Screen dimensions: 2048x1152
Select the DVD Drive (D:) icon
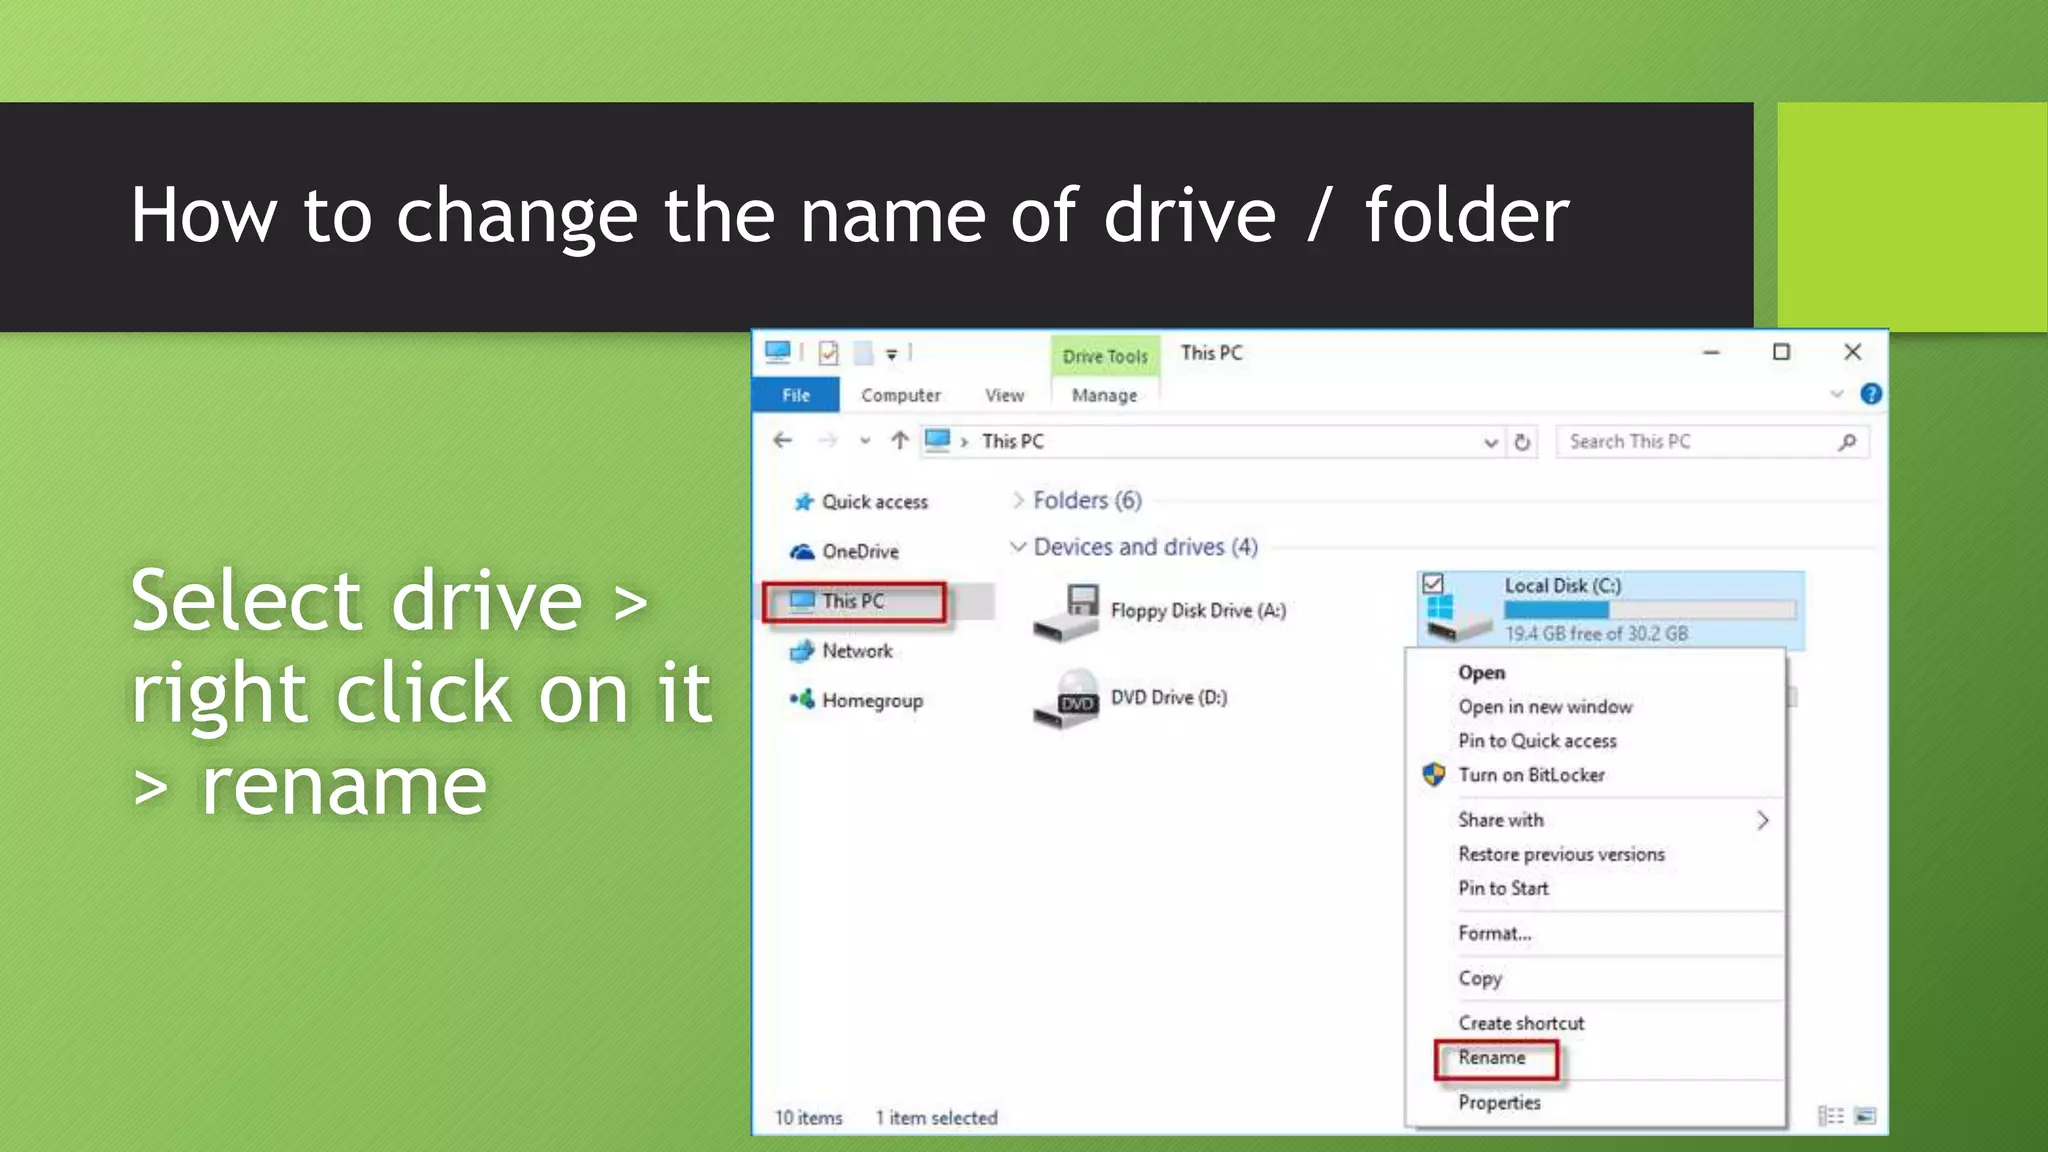point(1067,698)
